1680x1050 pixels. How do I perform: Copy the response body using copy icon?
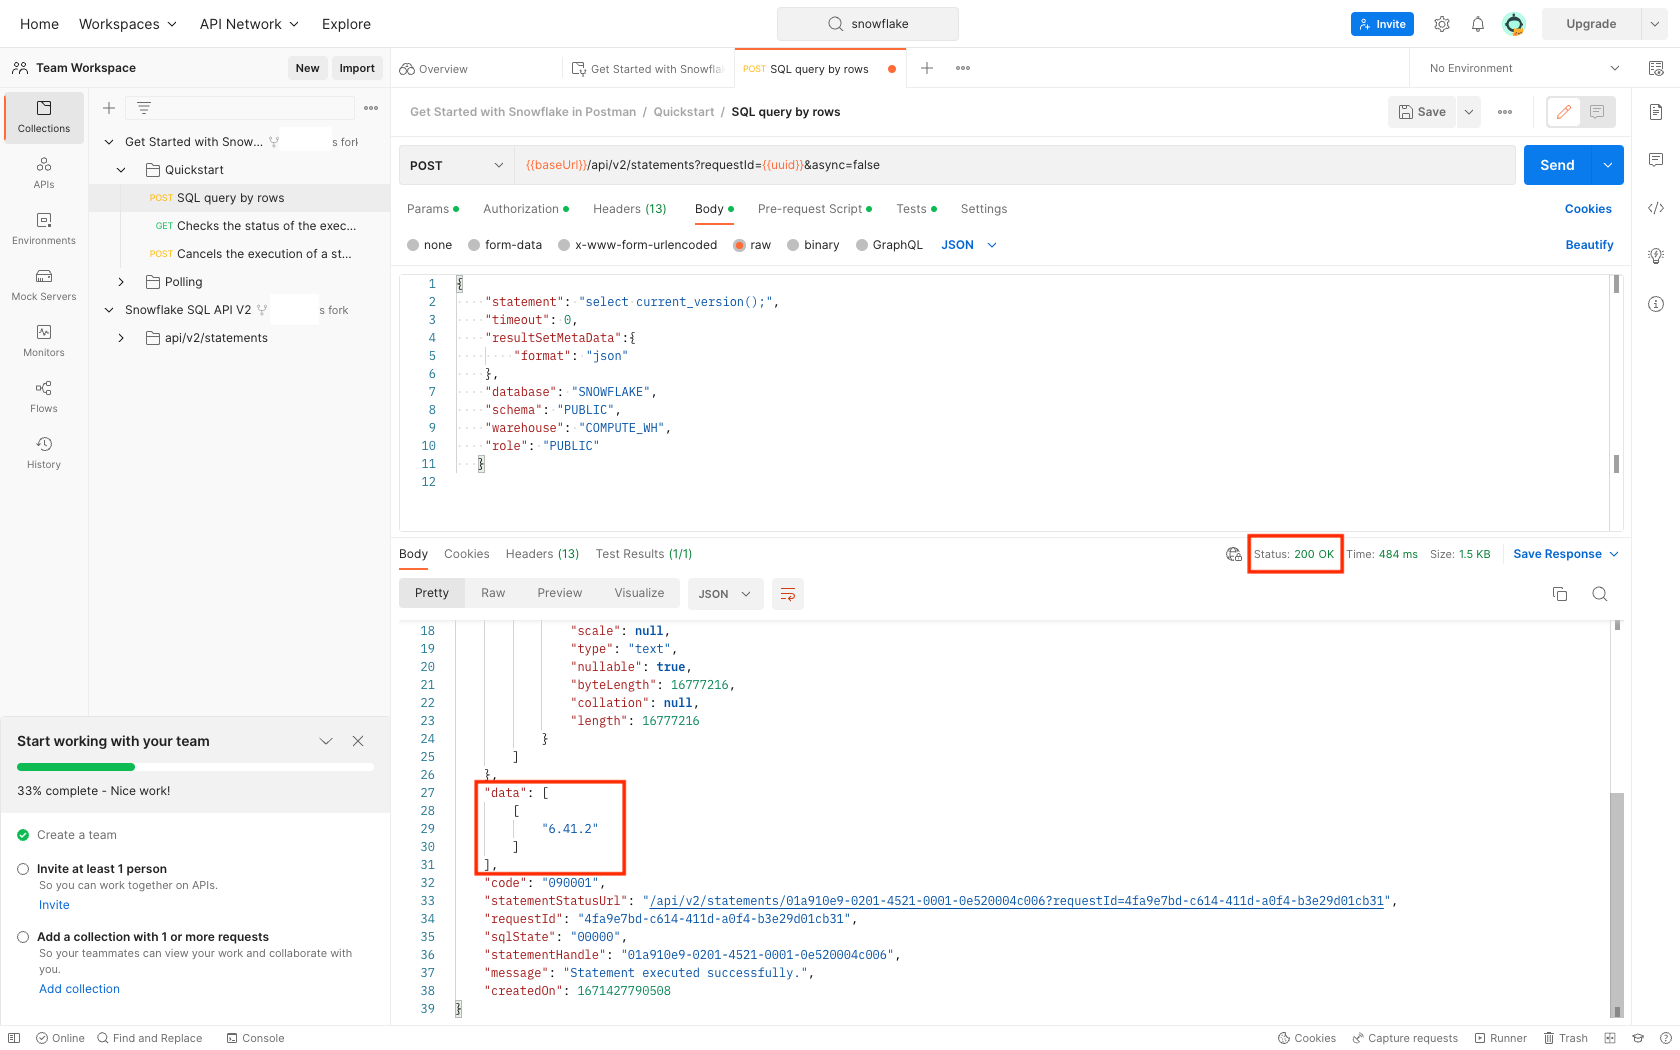click(1559, 594)
